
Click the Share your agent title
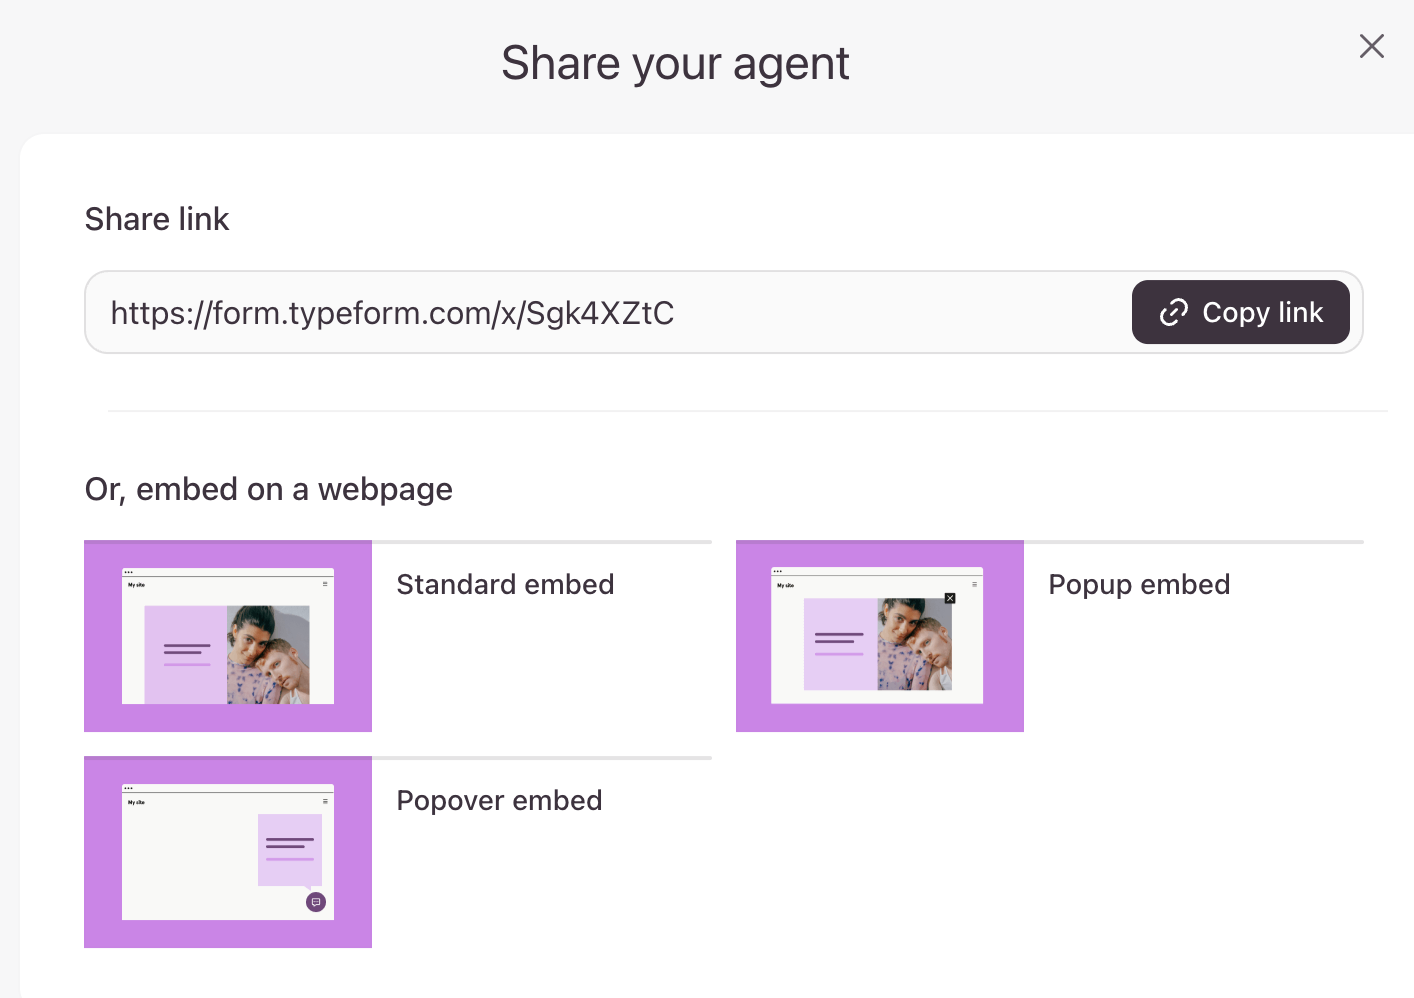point(675,64)
